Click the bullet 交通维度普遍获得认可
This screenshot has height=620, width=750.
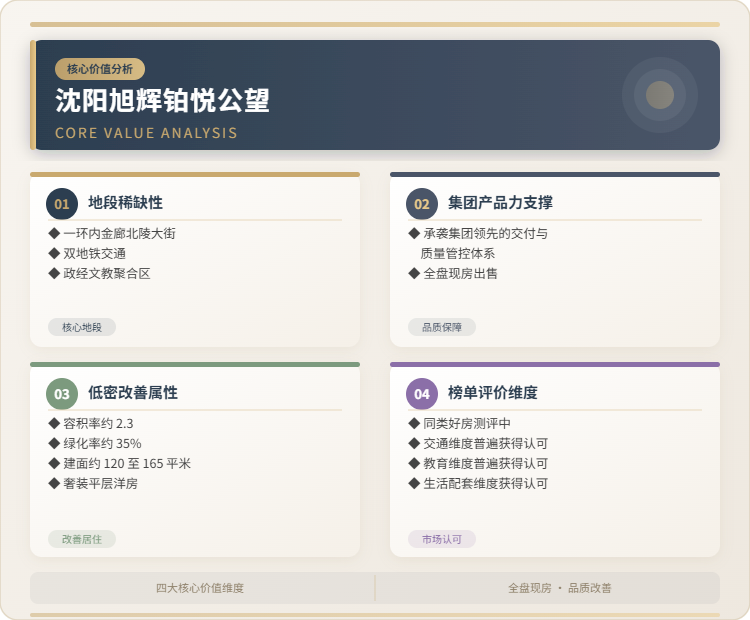pyautogui.click(x=478, y=443)
